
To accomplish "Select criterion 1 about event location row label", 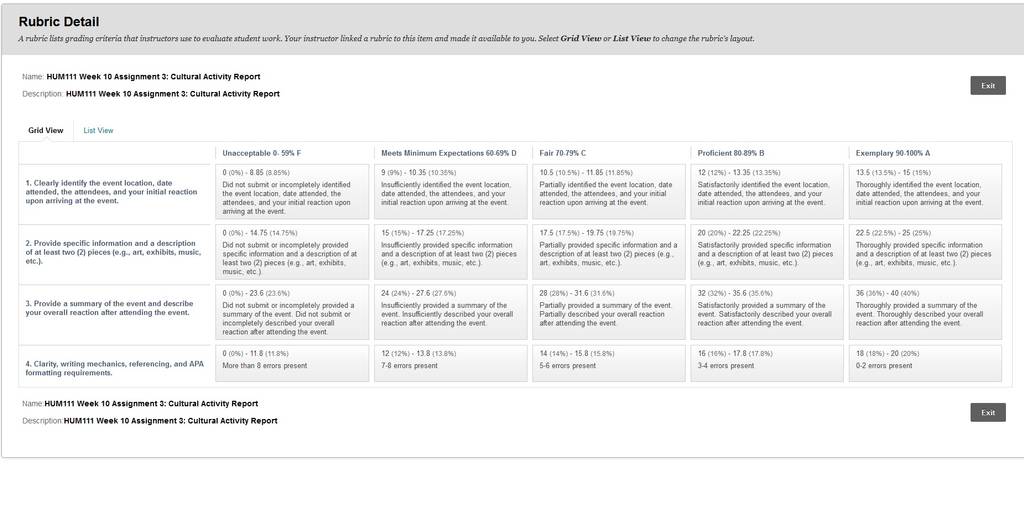I will pyautogui.click(x=112, y=192).
